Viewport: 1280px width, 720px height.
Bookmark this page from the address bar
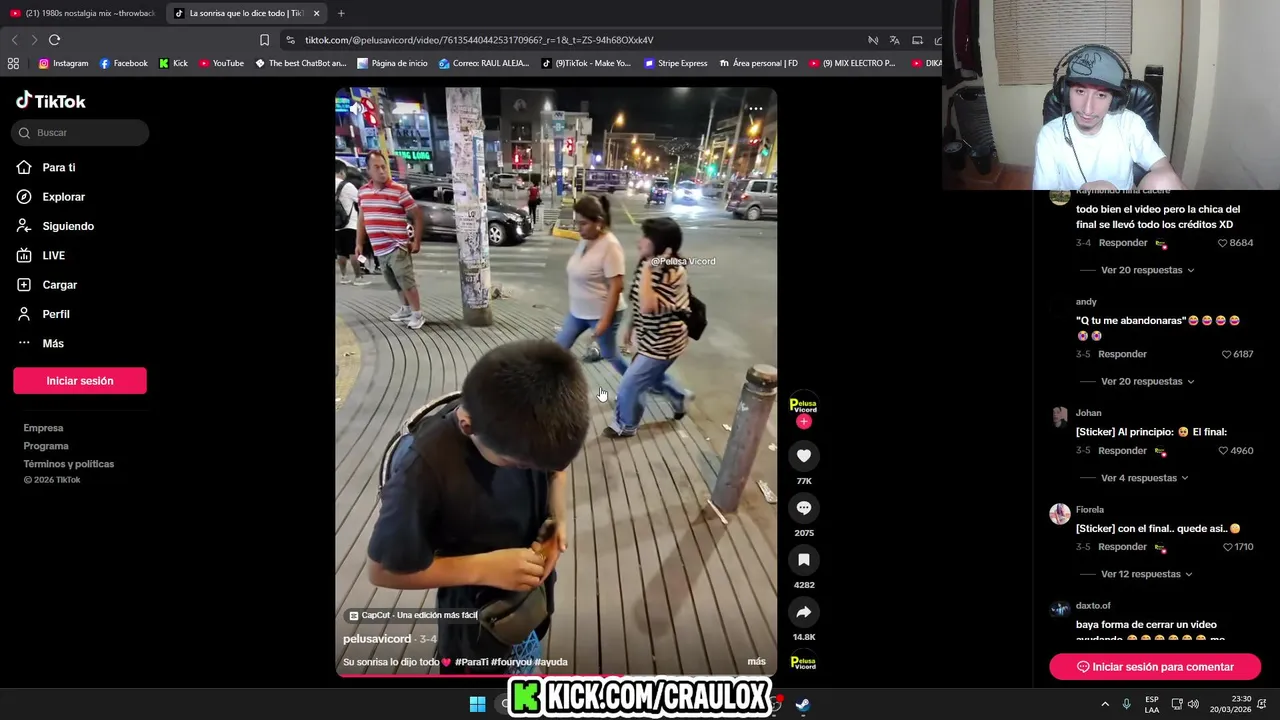pyautogui.click(x=264, y=40)
